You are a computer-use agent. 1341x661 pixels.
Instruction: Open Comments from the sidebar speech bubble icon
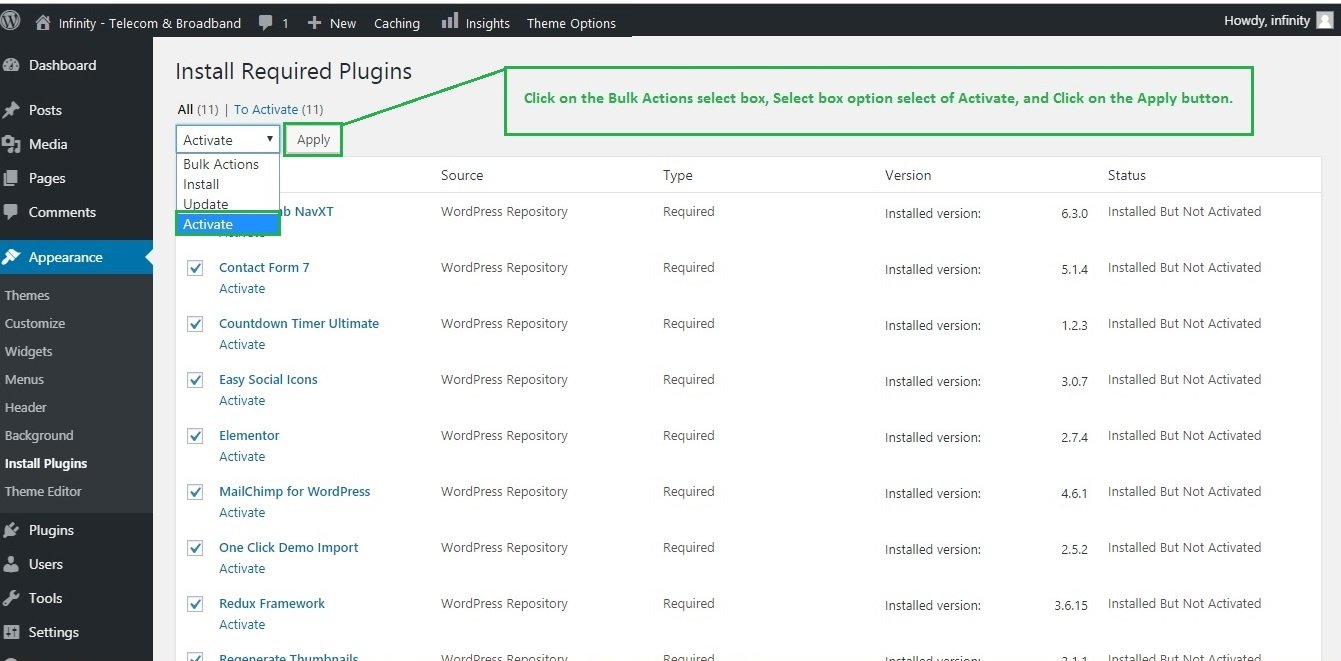click(x=12, y=212)
